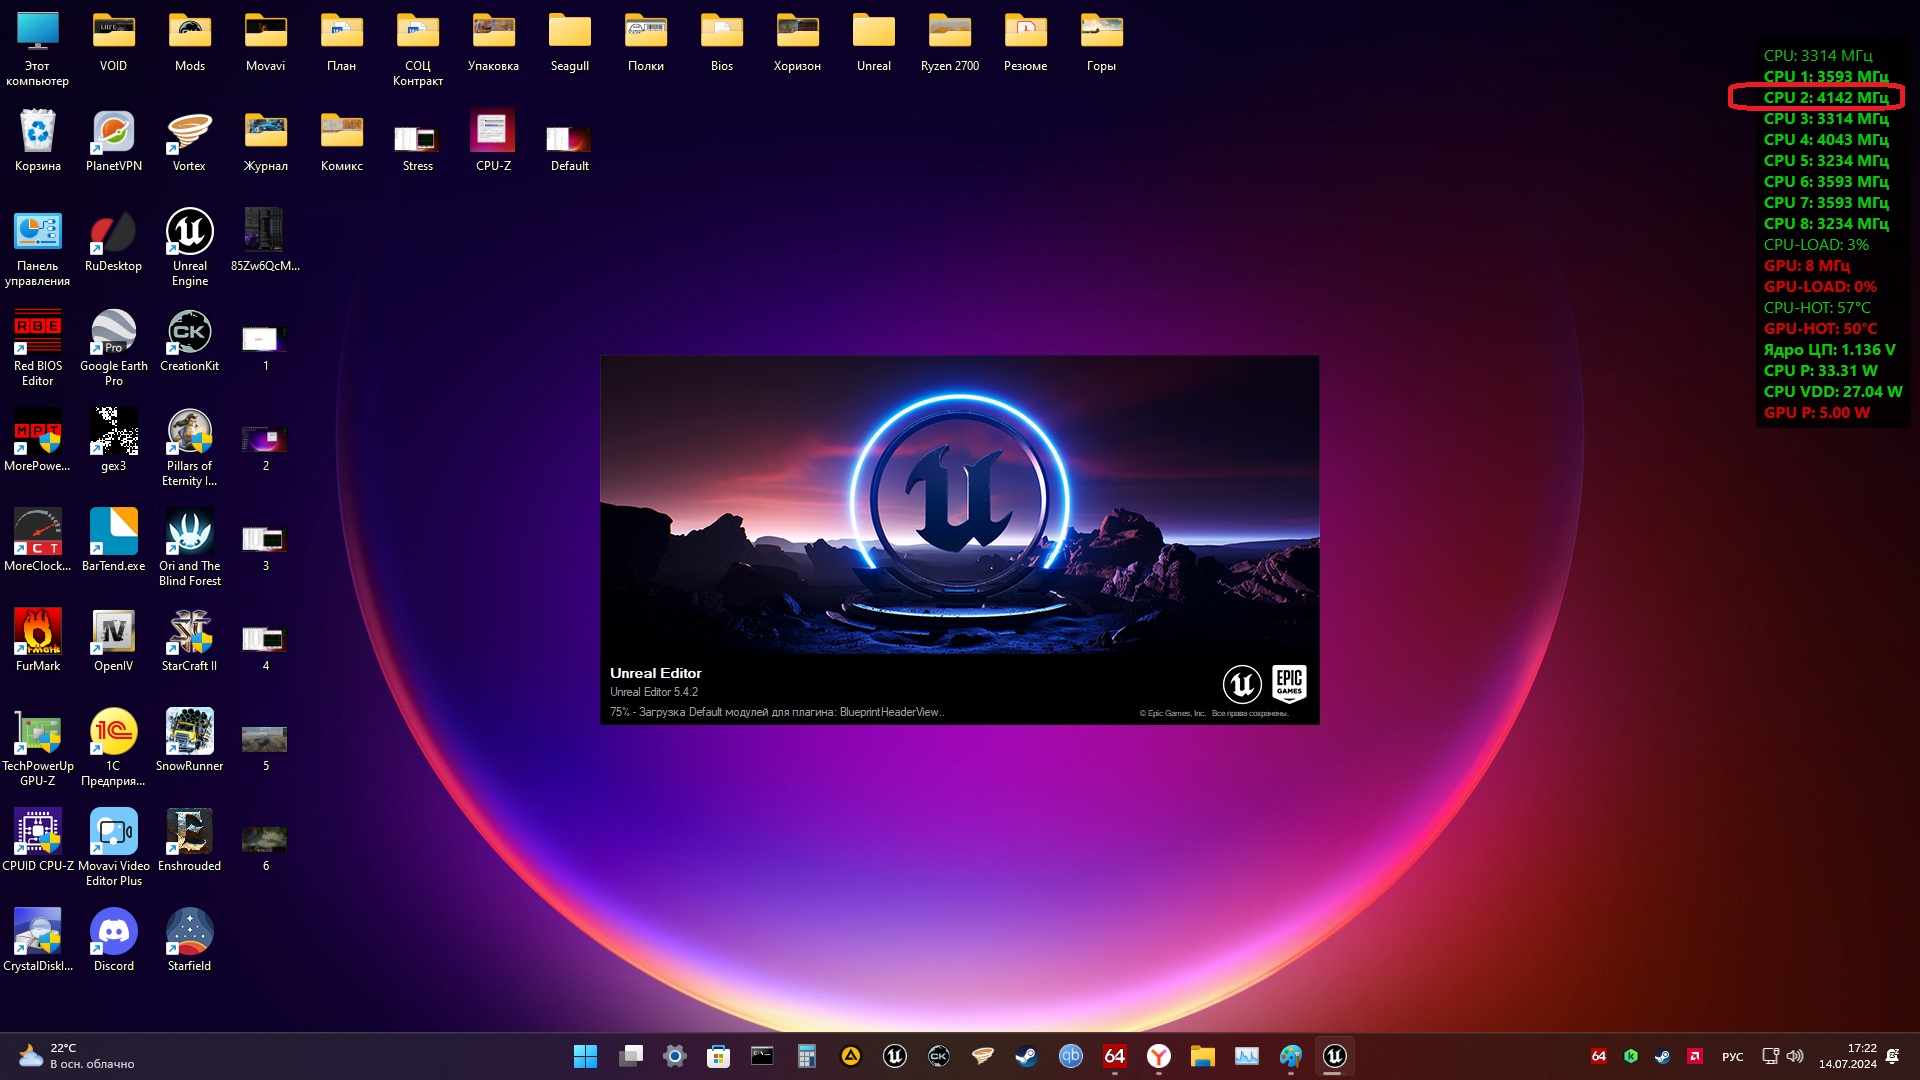Click the File Explorer taskbar icon
Screen dimensions: 1920x1080
point(1202,1056)
